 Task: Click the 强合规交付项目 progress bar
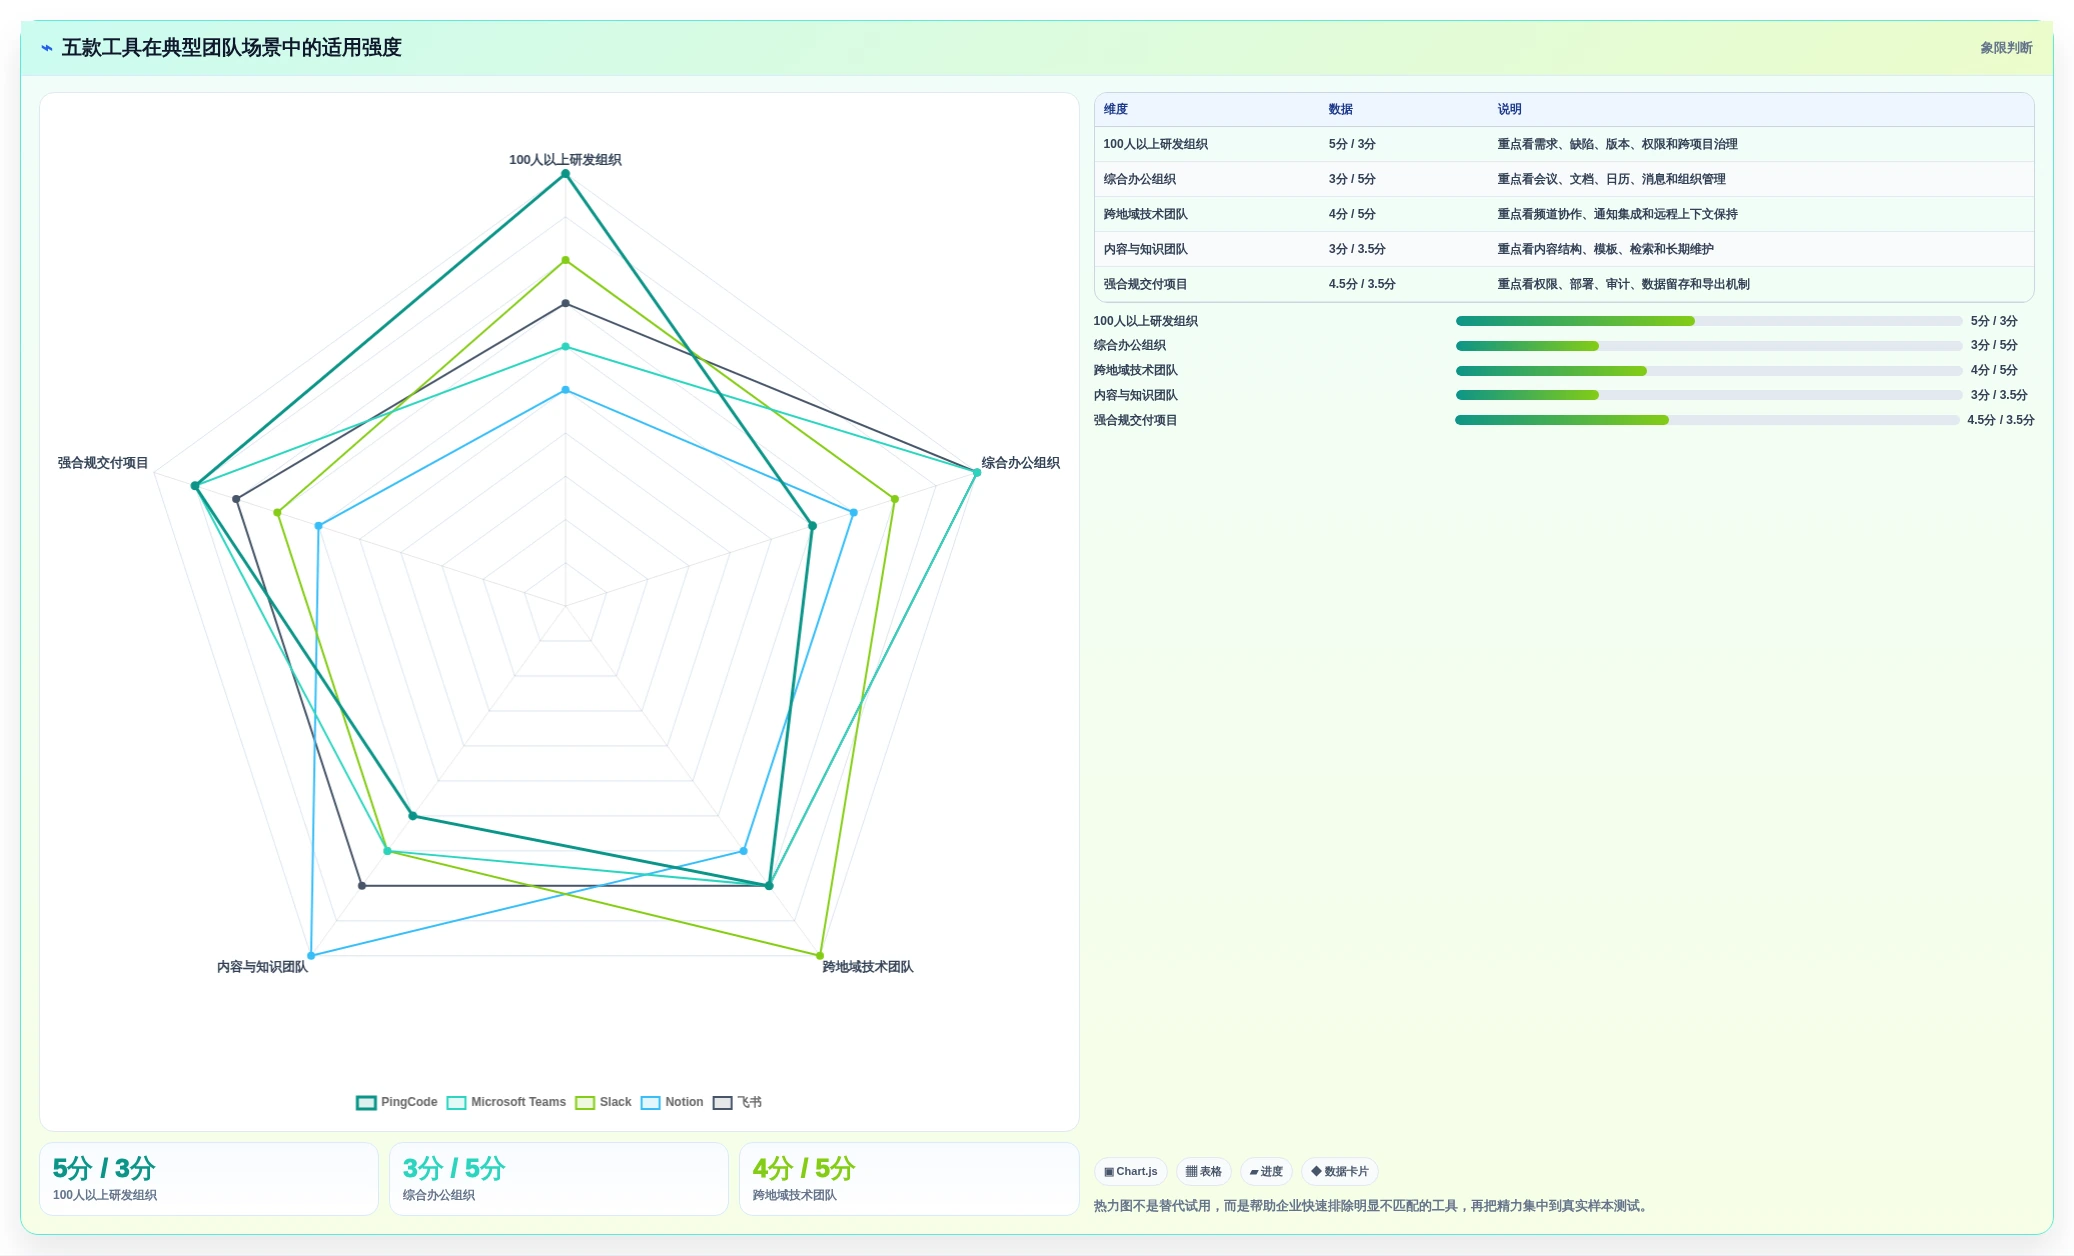[x=1707, y=420]
